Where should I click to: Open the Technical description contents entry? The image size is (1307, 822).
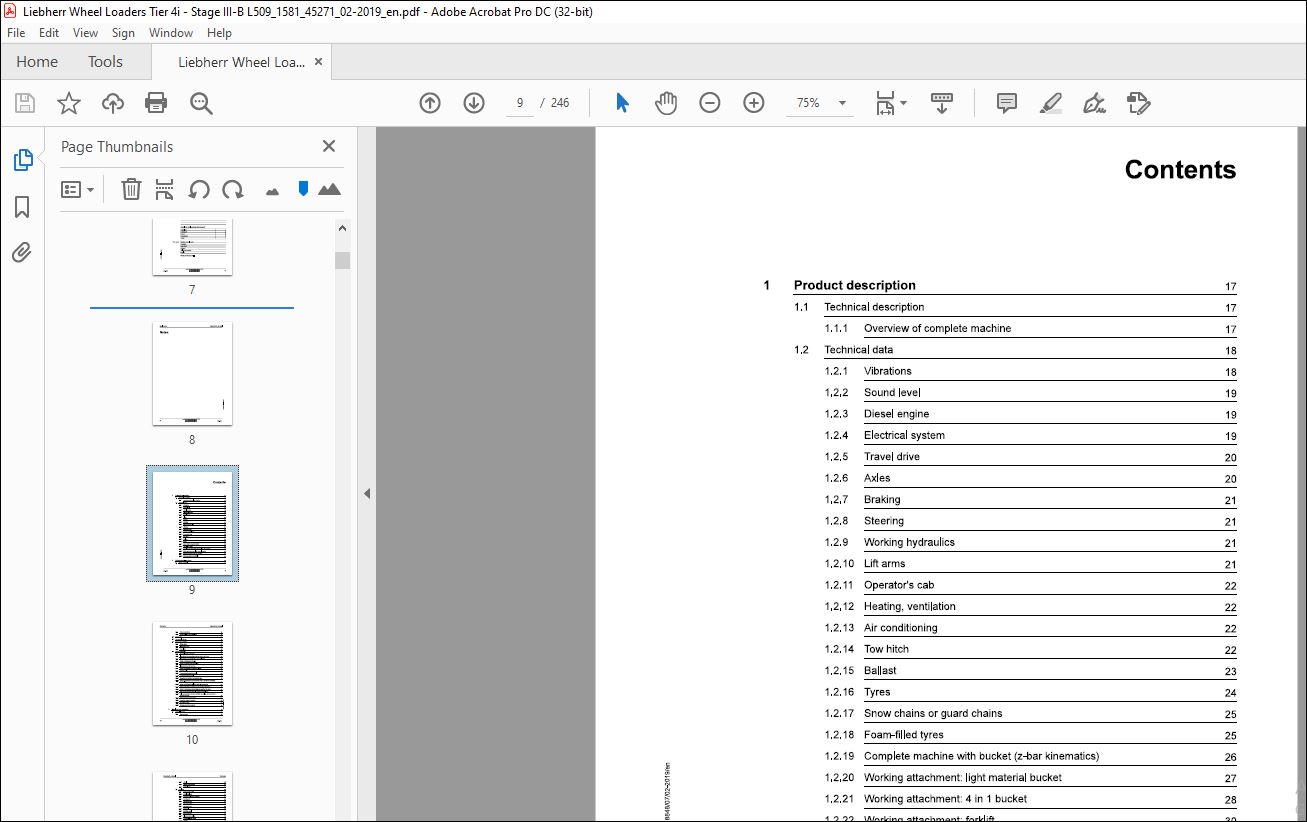874,307
